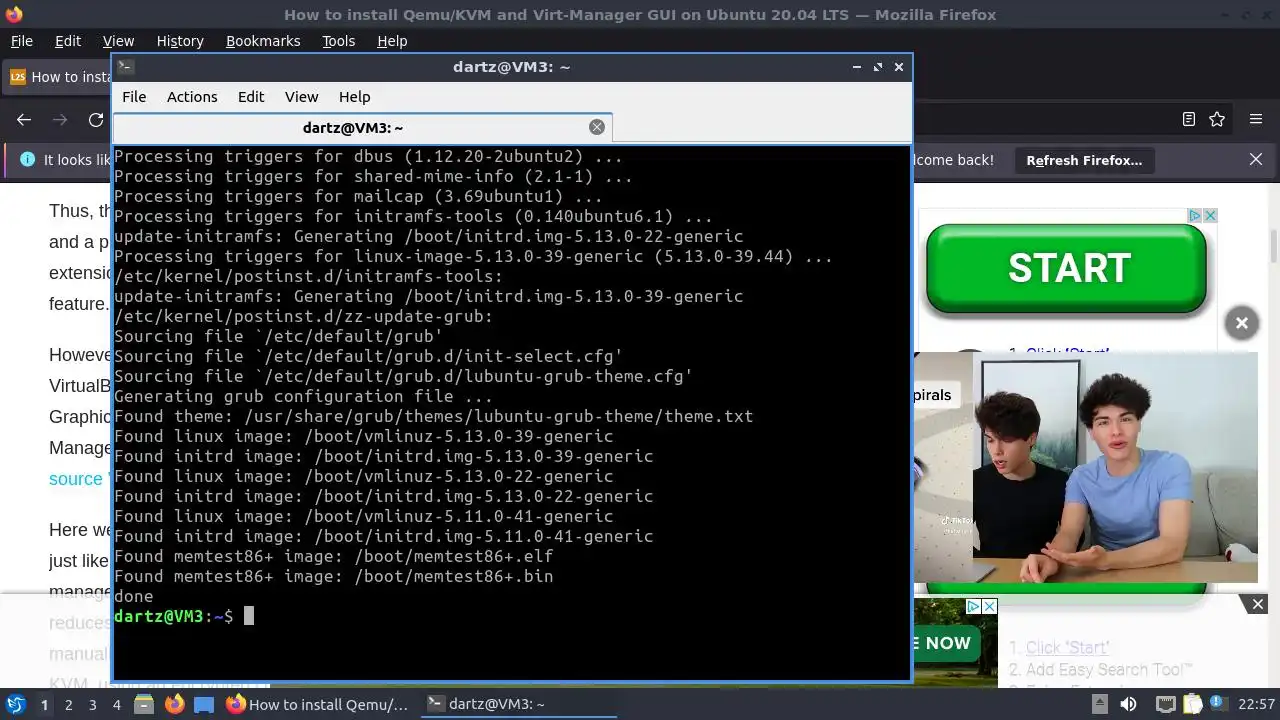
Task: Open the terminal File menu
Action: [x=134, y=97]
